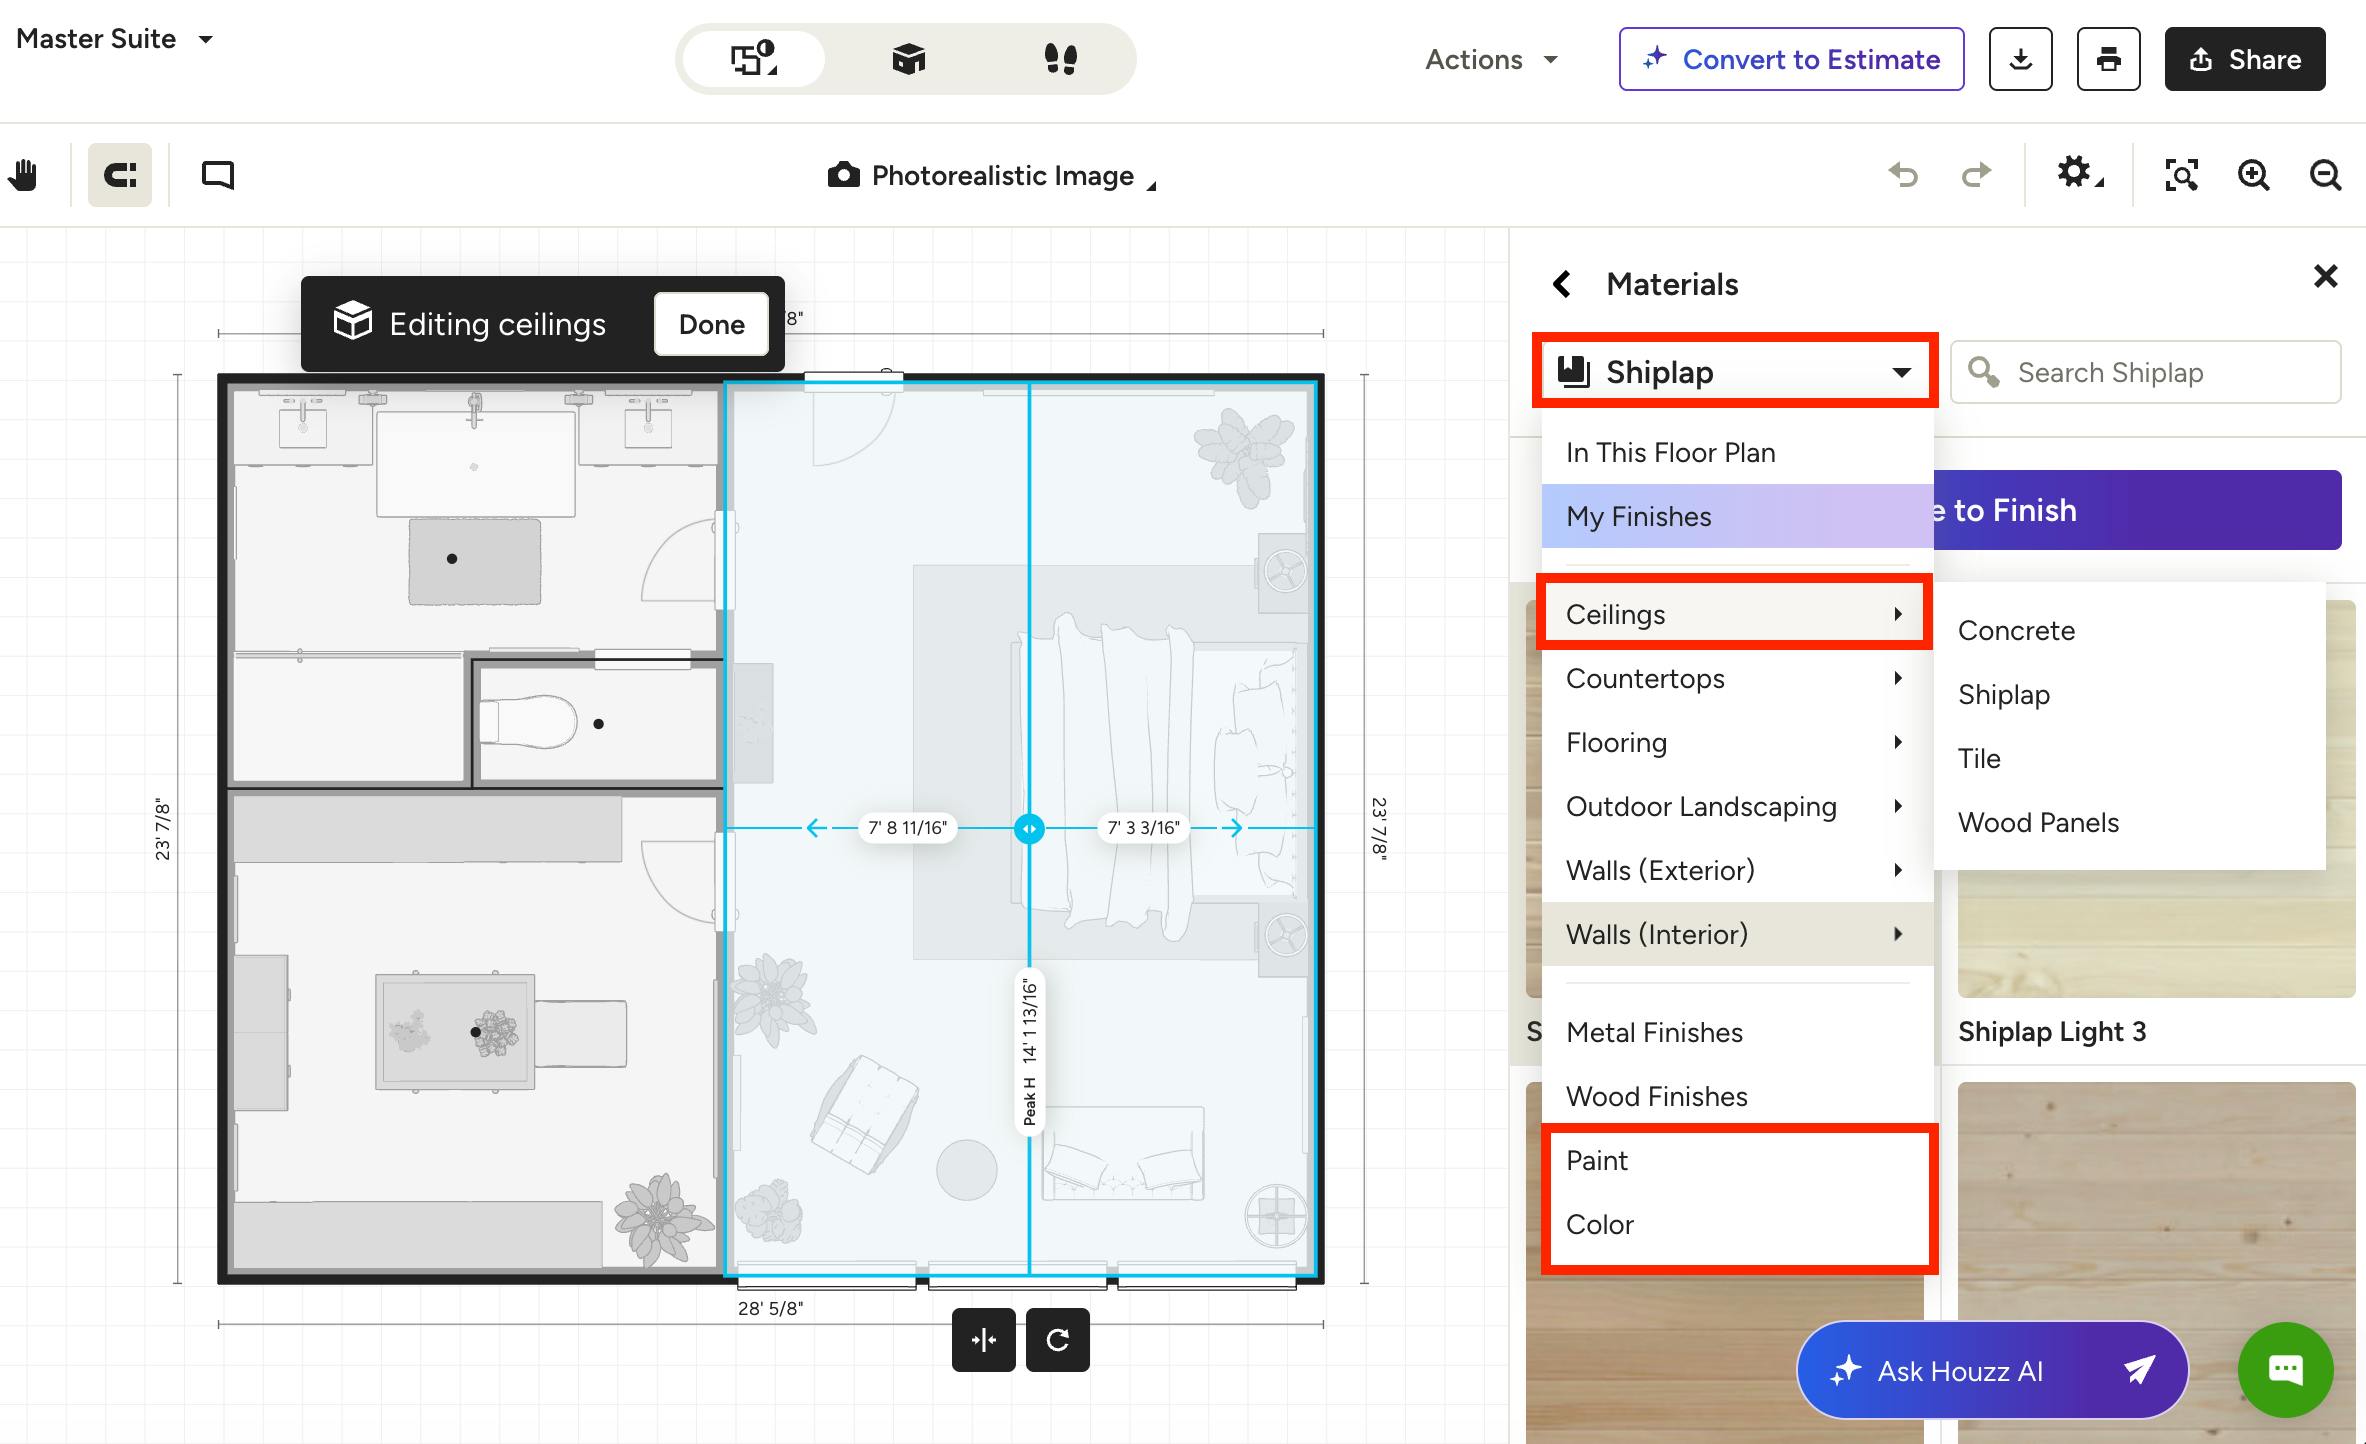Switch to 3D cube view
2366x1444 pixels.
[908, 59]
